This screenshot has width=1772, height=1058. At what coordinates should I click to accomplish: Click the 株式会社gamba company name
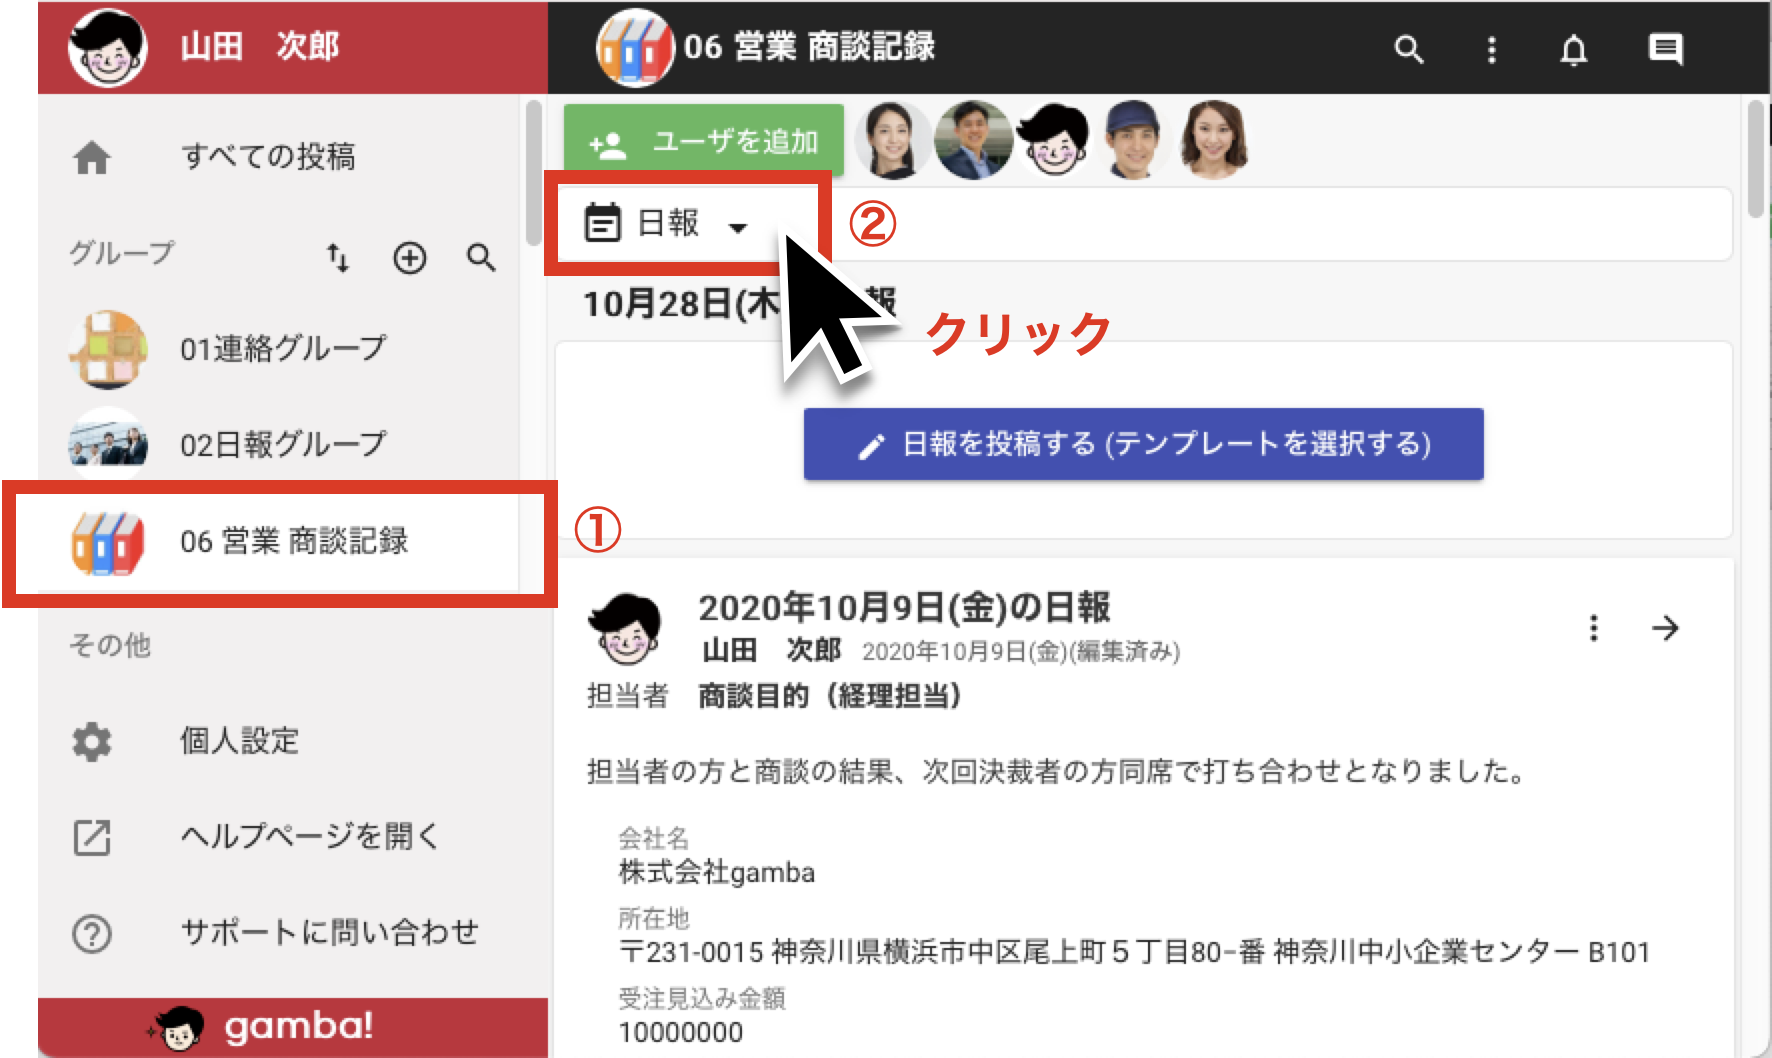[x=717, y=873]
